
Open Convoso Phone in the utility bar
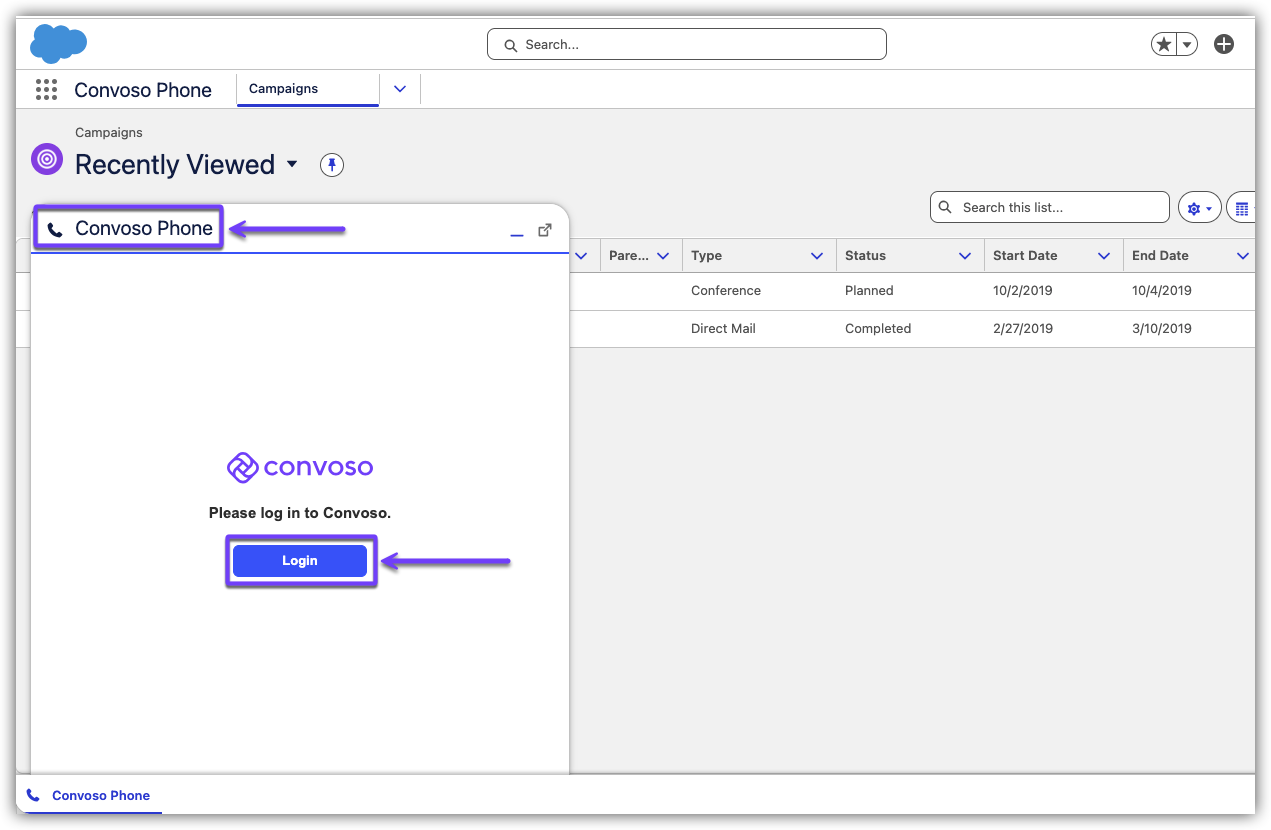coord(89,796)
